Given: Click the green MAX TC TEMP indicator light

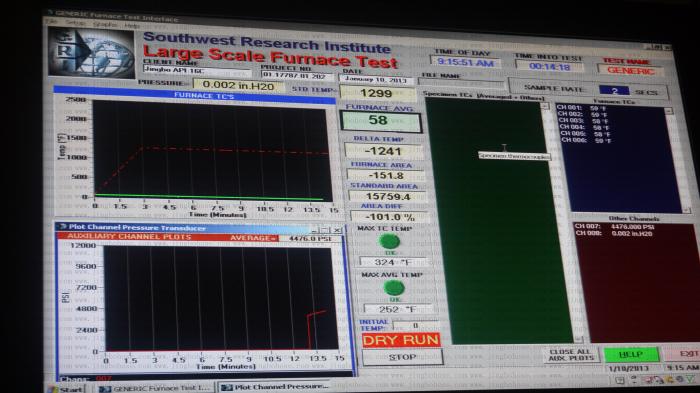Looking at the screenshot, I should tap(389, 242).
